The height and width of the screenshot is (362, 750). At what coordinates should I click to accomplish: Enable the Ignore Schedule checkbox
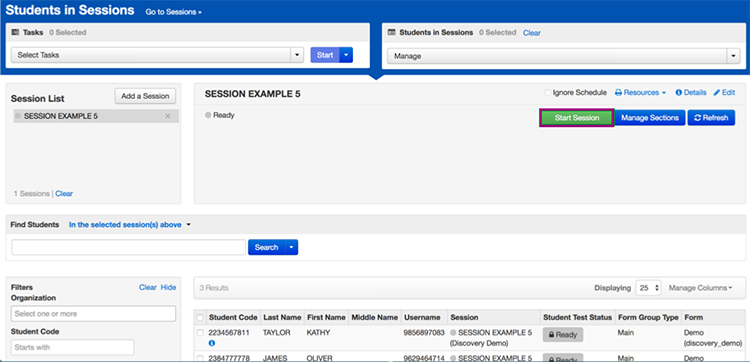547,93
